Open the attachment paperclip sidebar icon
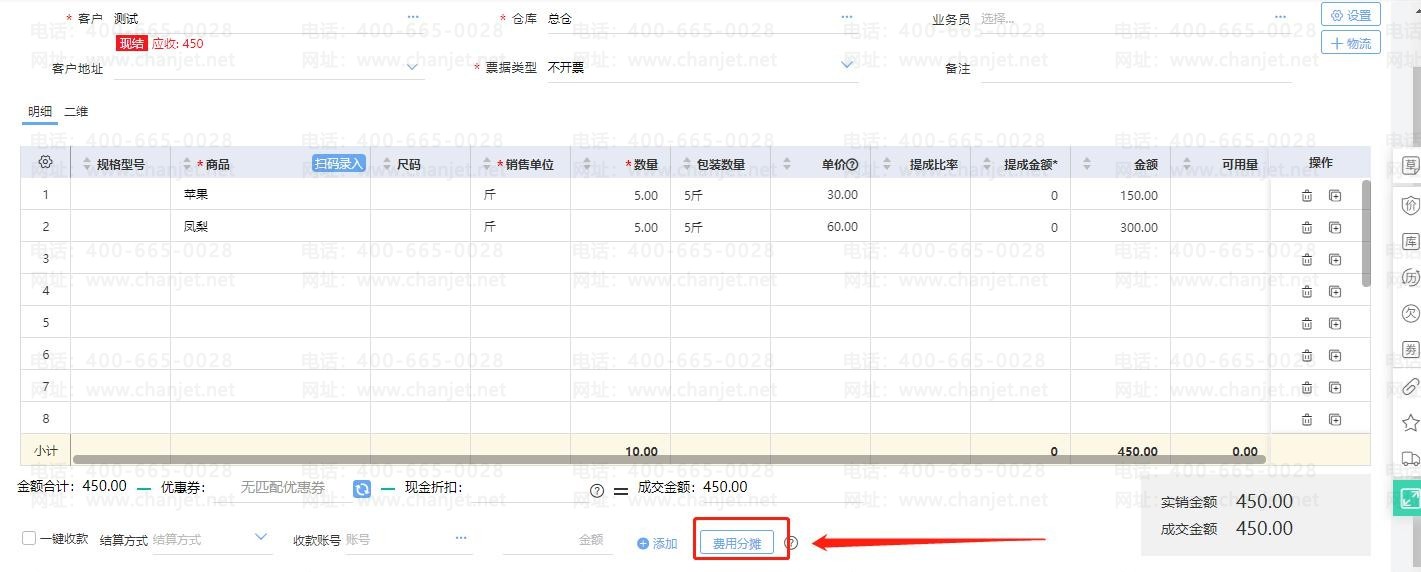The height and width of the screenshot is (572, 1421). click(1411, 386)
